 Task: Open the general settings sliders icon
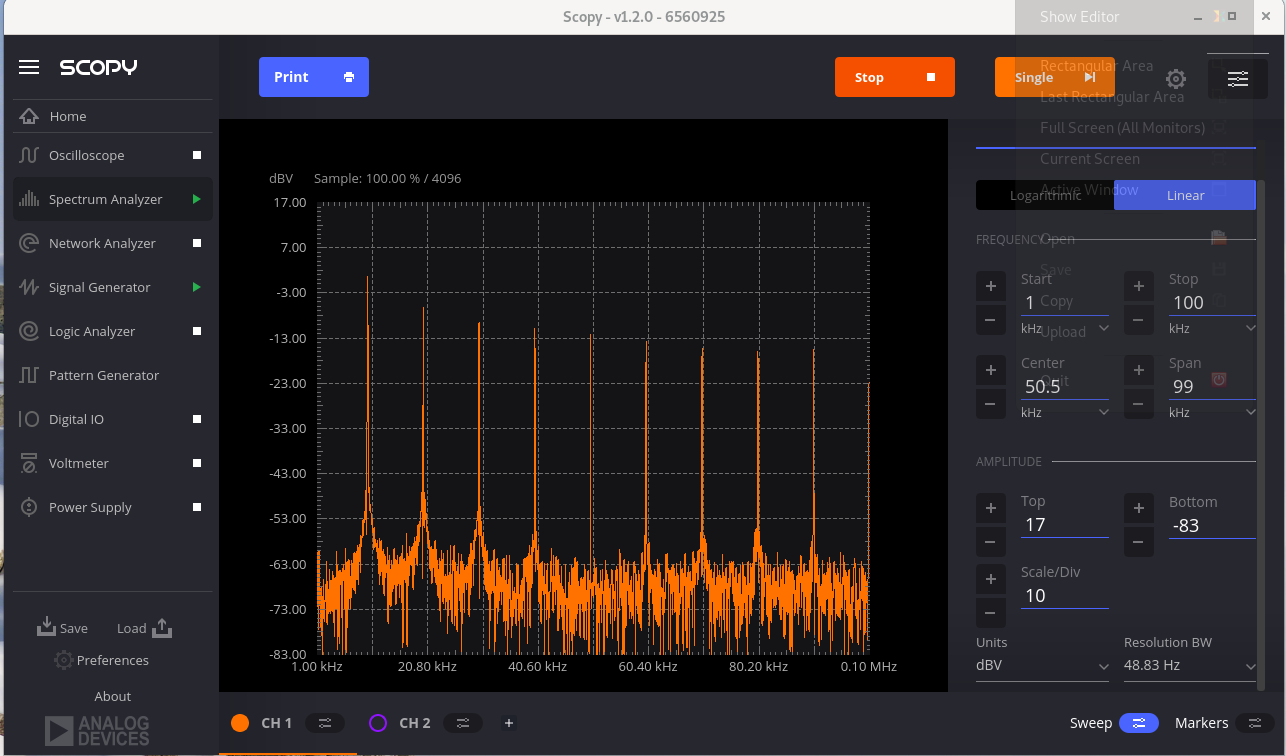pos(1238,78)
